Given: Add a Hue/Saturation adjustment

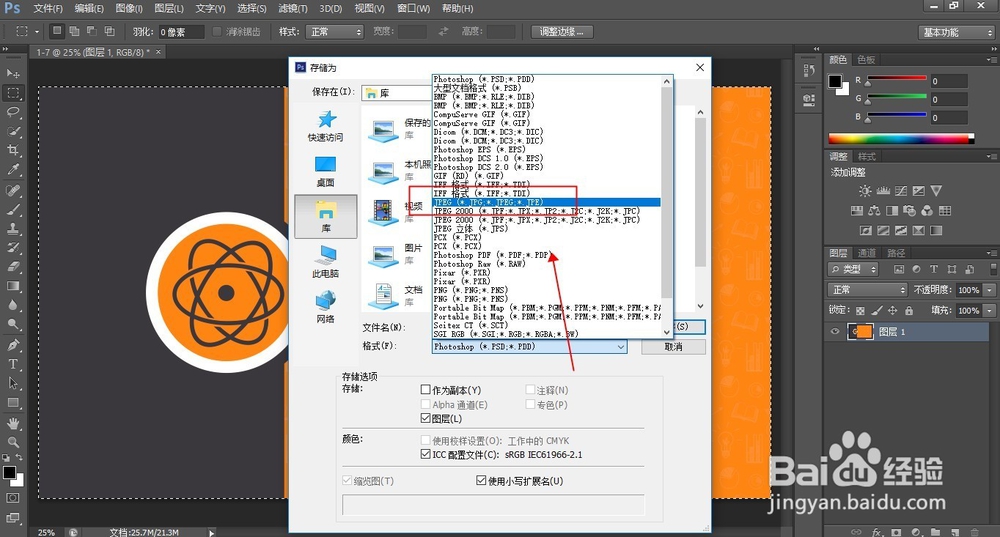Looking at the screenshot, I should (857, 210).
